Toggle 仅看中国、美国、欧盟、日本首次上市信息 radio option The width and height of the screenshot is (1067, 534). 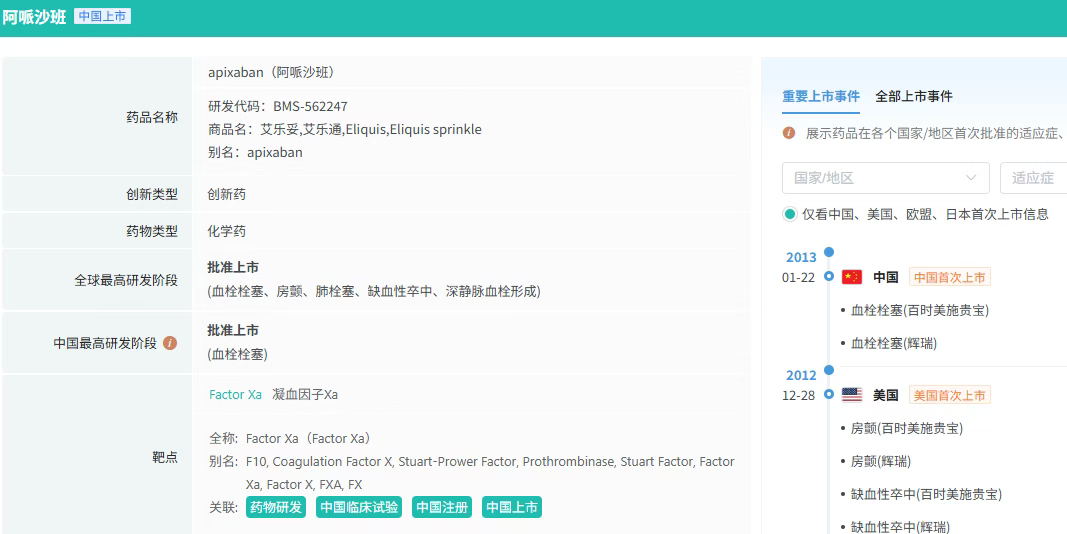[x=790, y=214]
